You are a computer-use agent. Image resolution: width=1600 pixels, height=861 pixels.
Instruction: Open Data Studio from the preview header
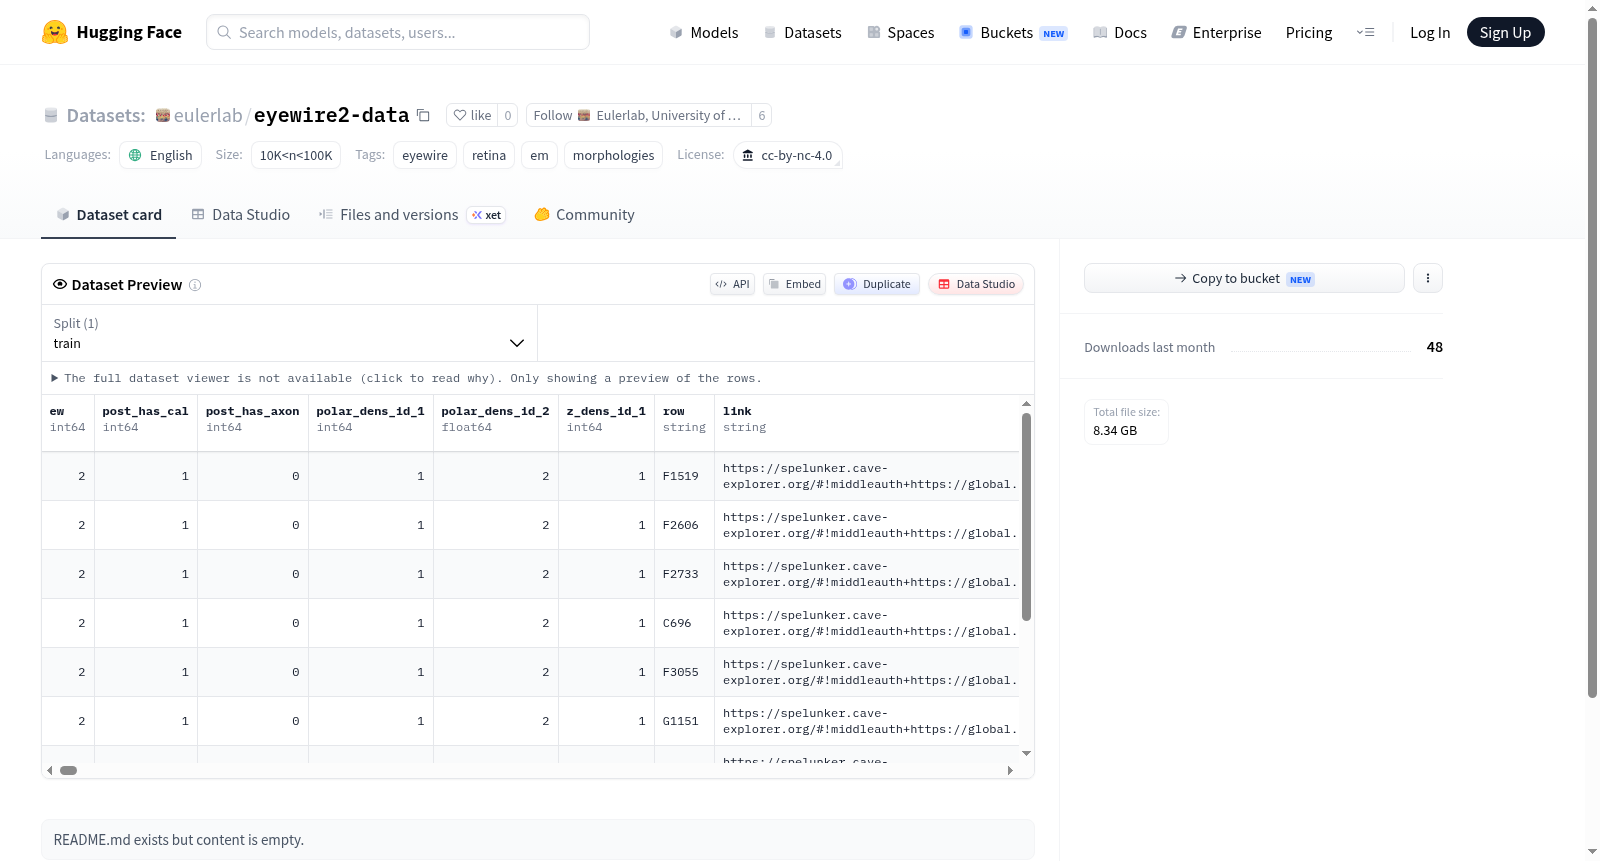[976, 284]
